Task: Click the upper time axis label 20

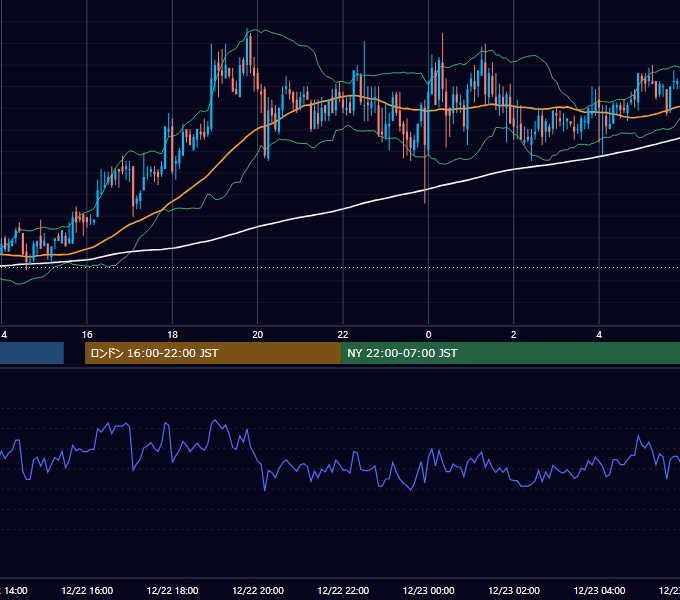Action: tap(258, 335)
